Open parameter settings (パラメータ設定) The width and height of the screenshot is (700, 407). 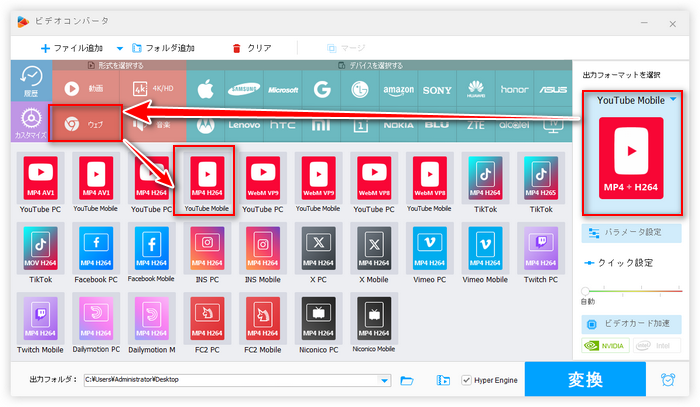(x=631, y=233)
